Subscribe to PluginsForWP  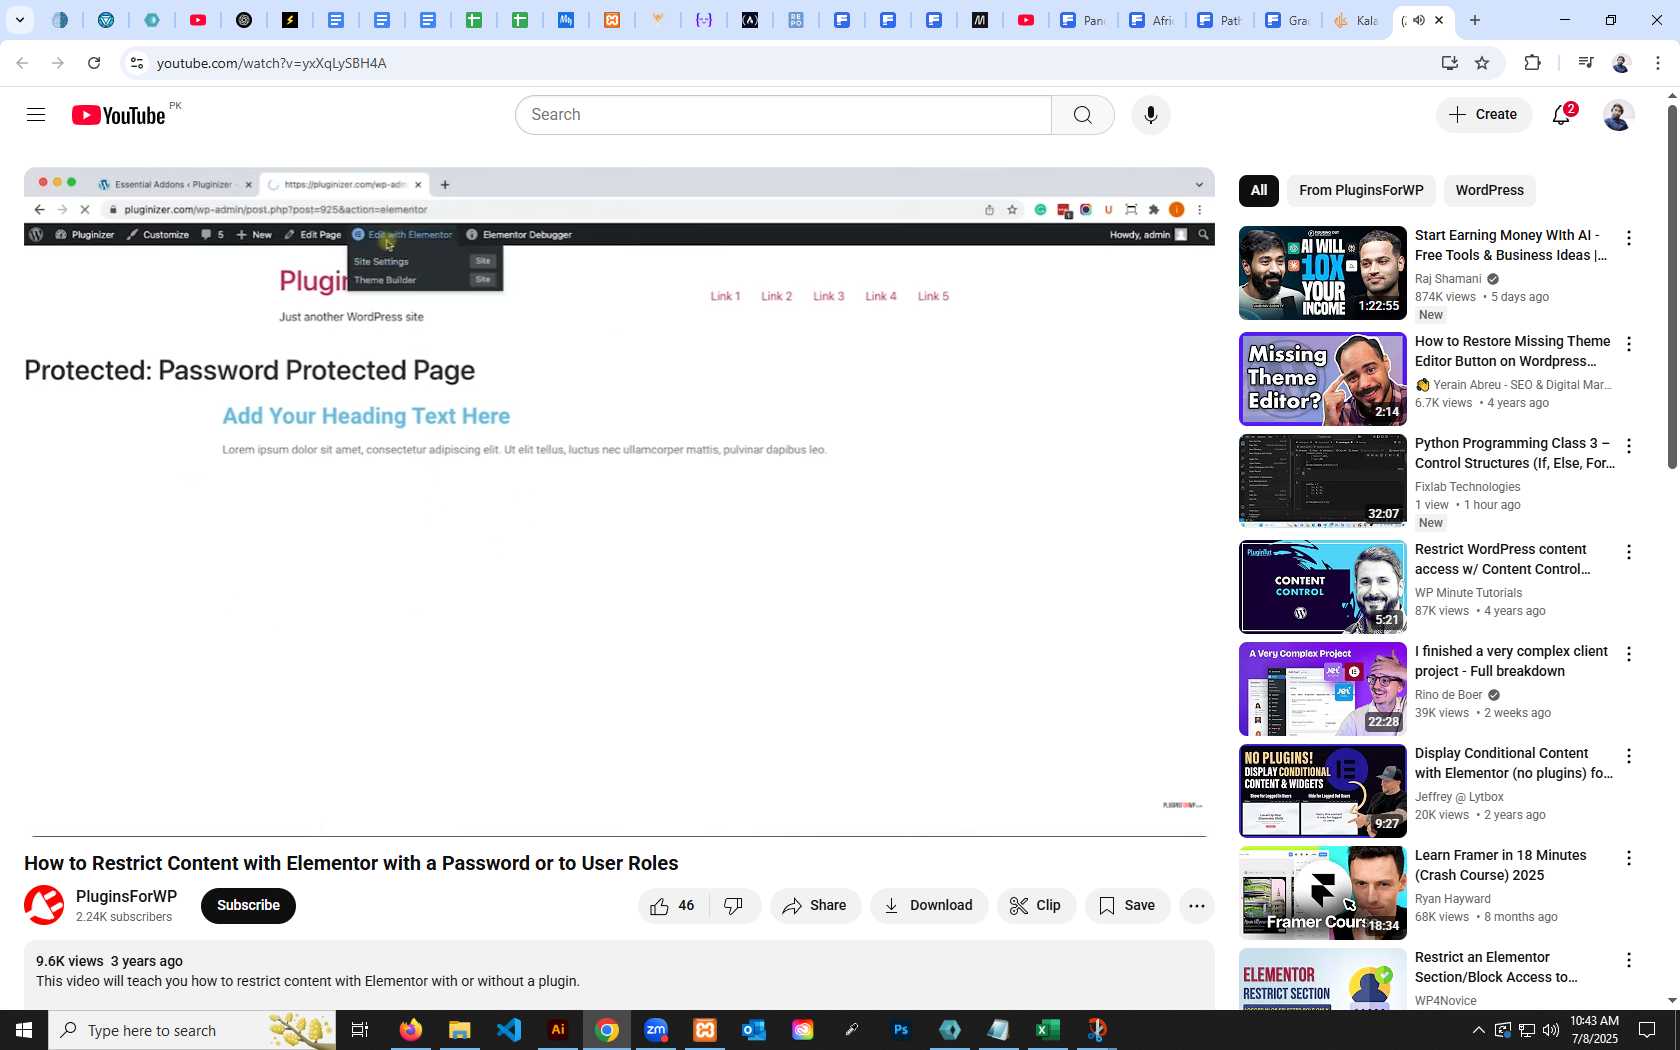(248, 906)
